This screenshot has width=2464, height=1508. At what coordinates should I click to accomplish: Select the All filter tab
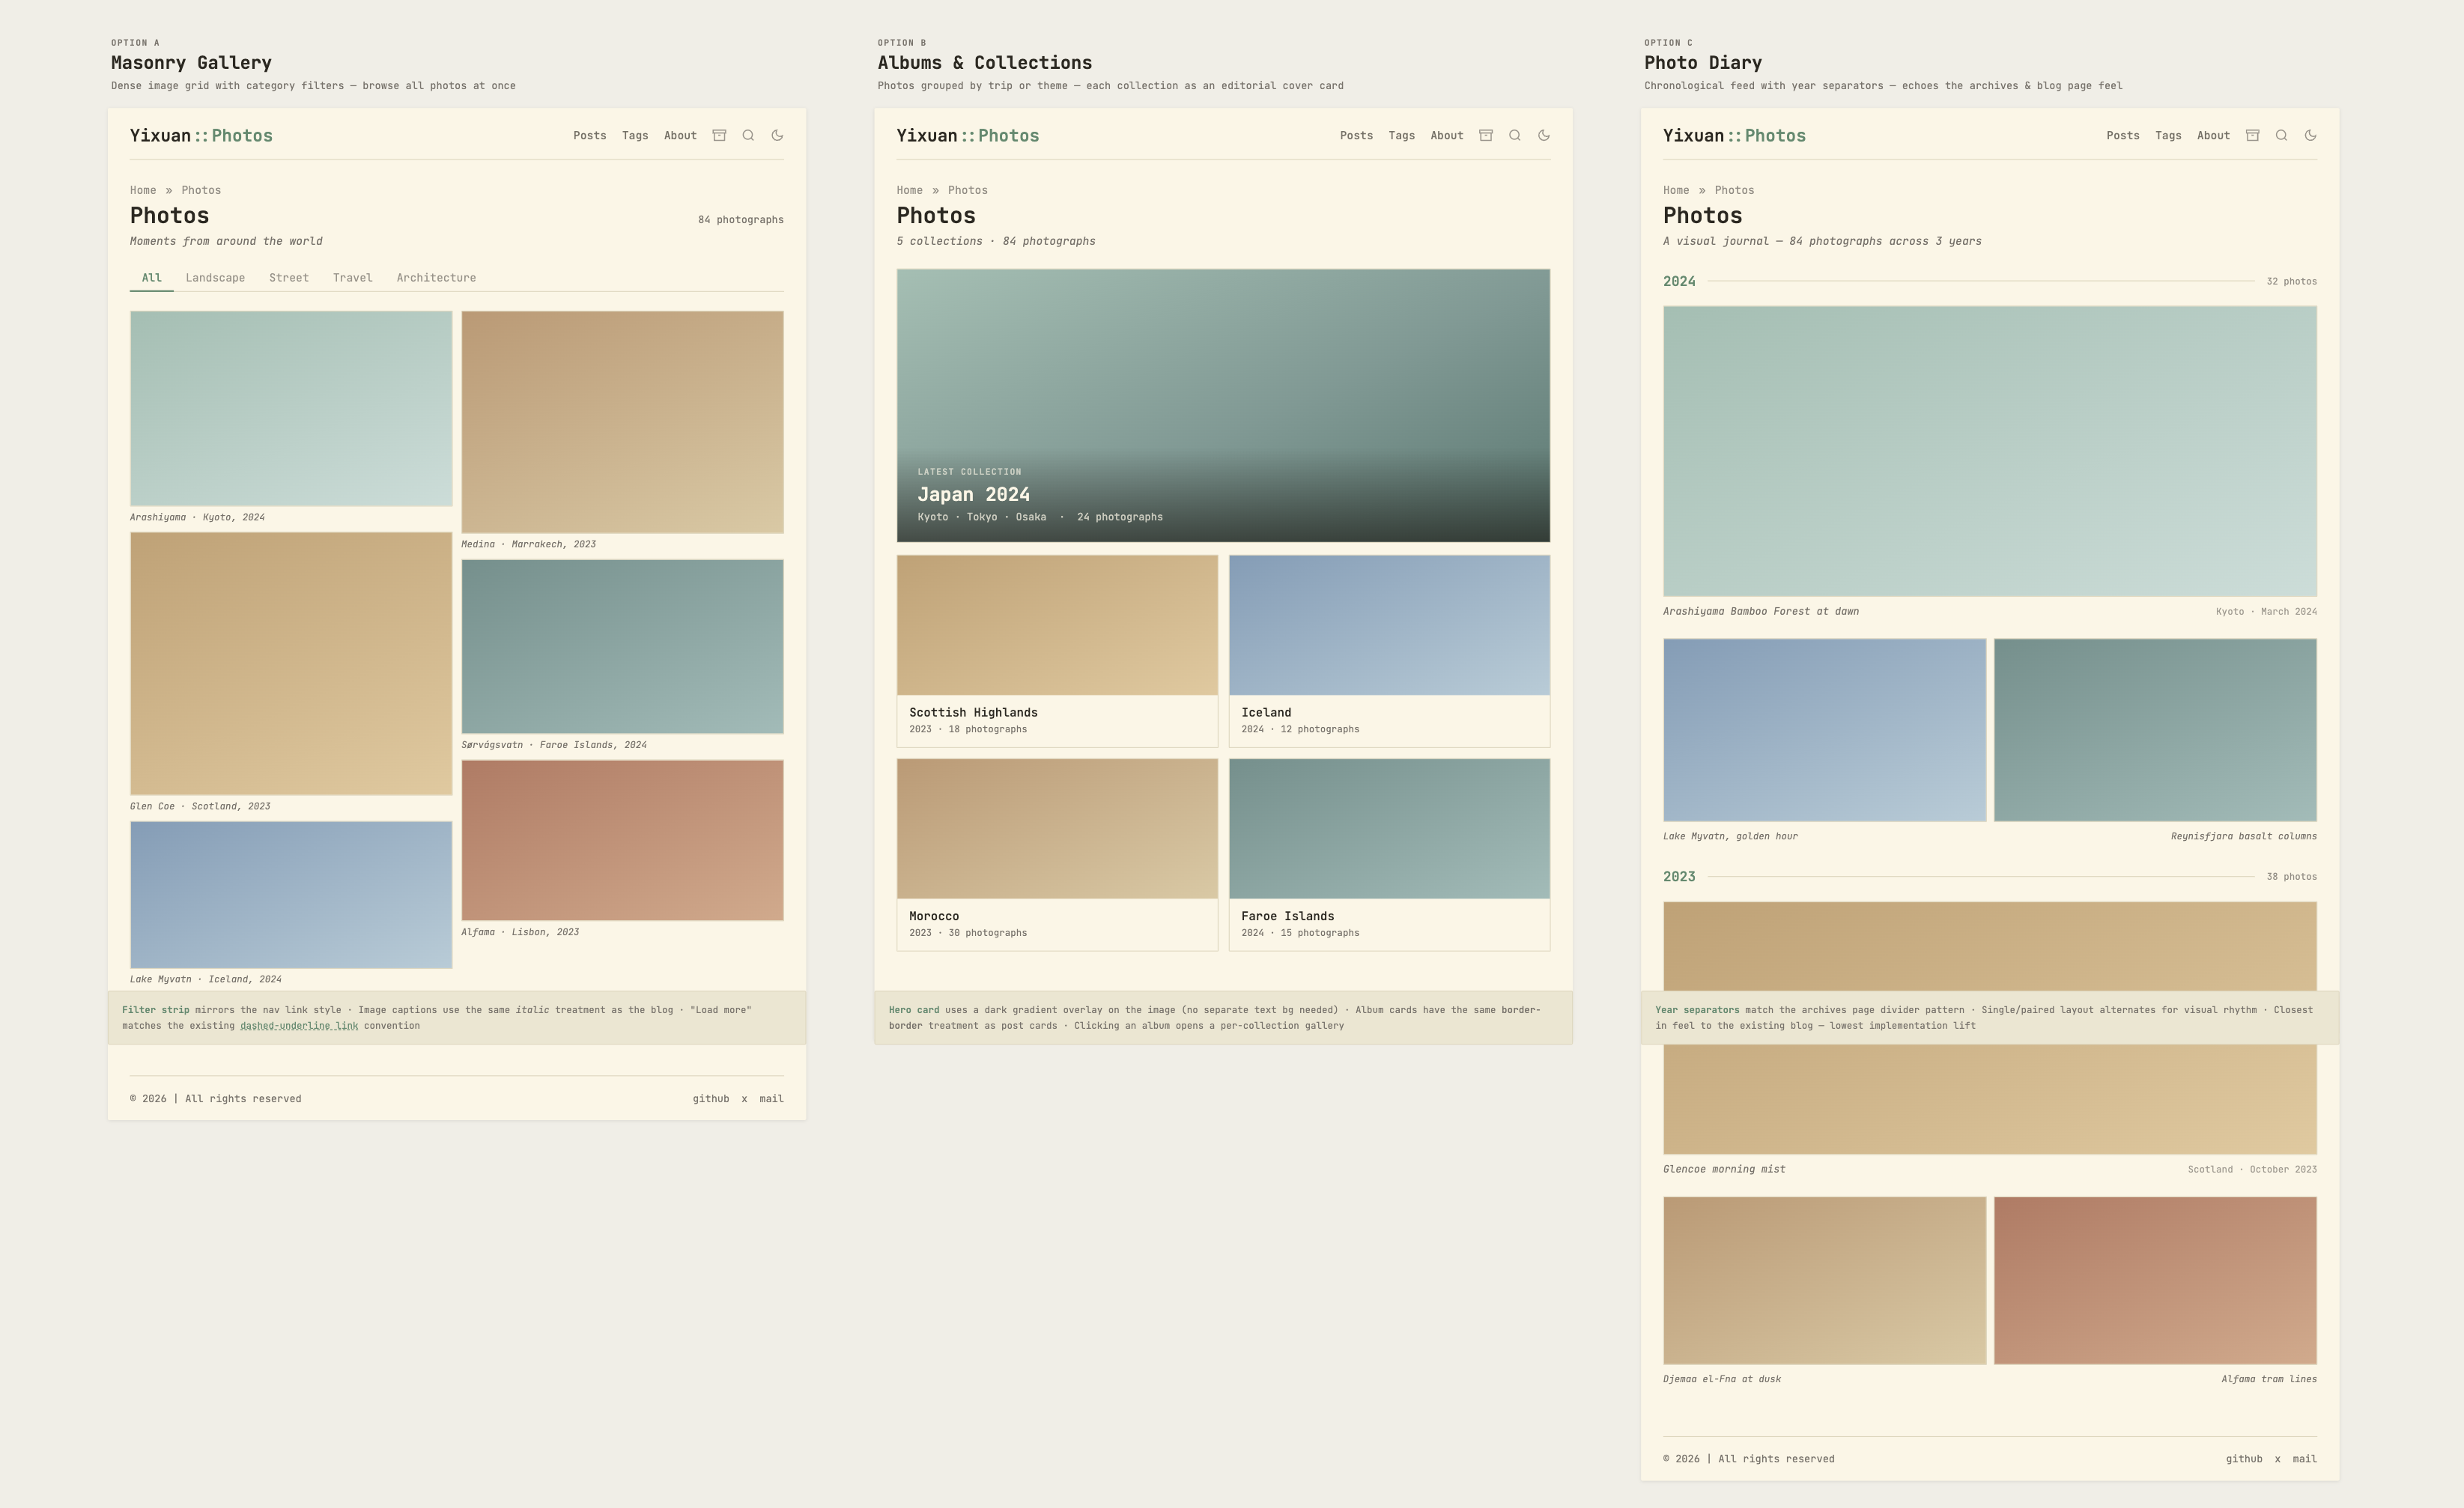[151, 278]
